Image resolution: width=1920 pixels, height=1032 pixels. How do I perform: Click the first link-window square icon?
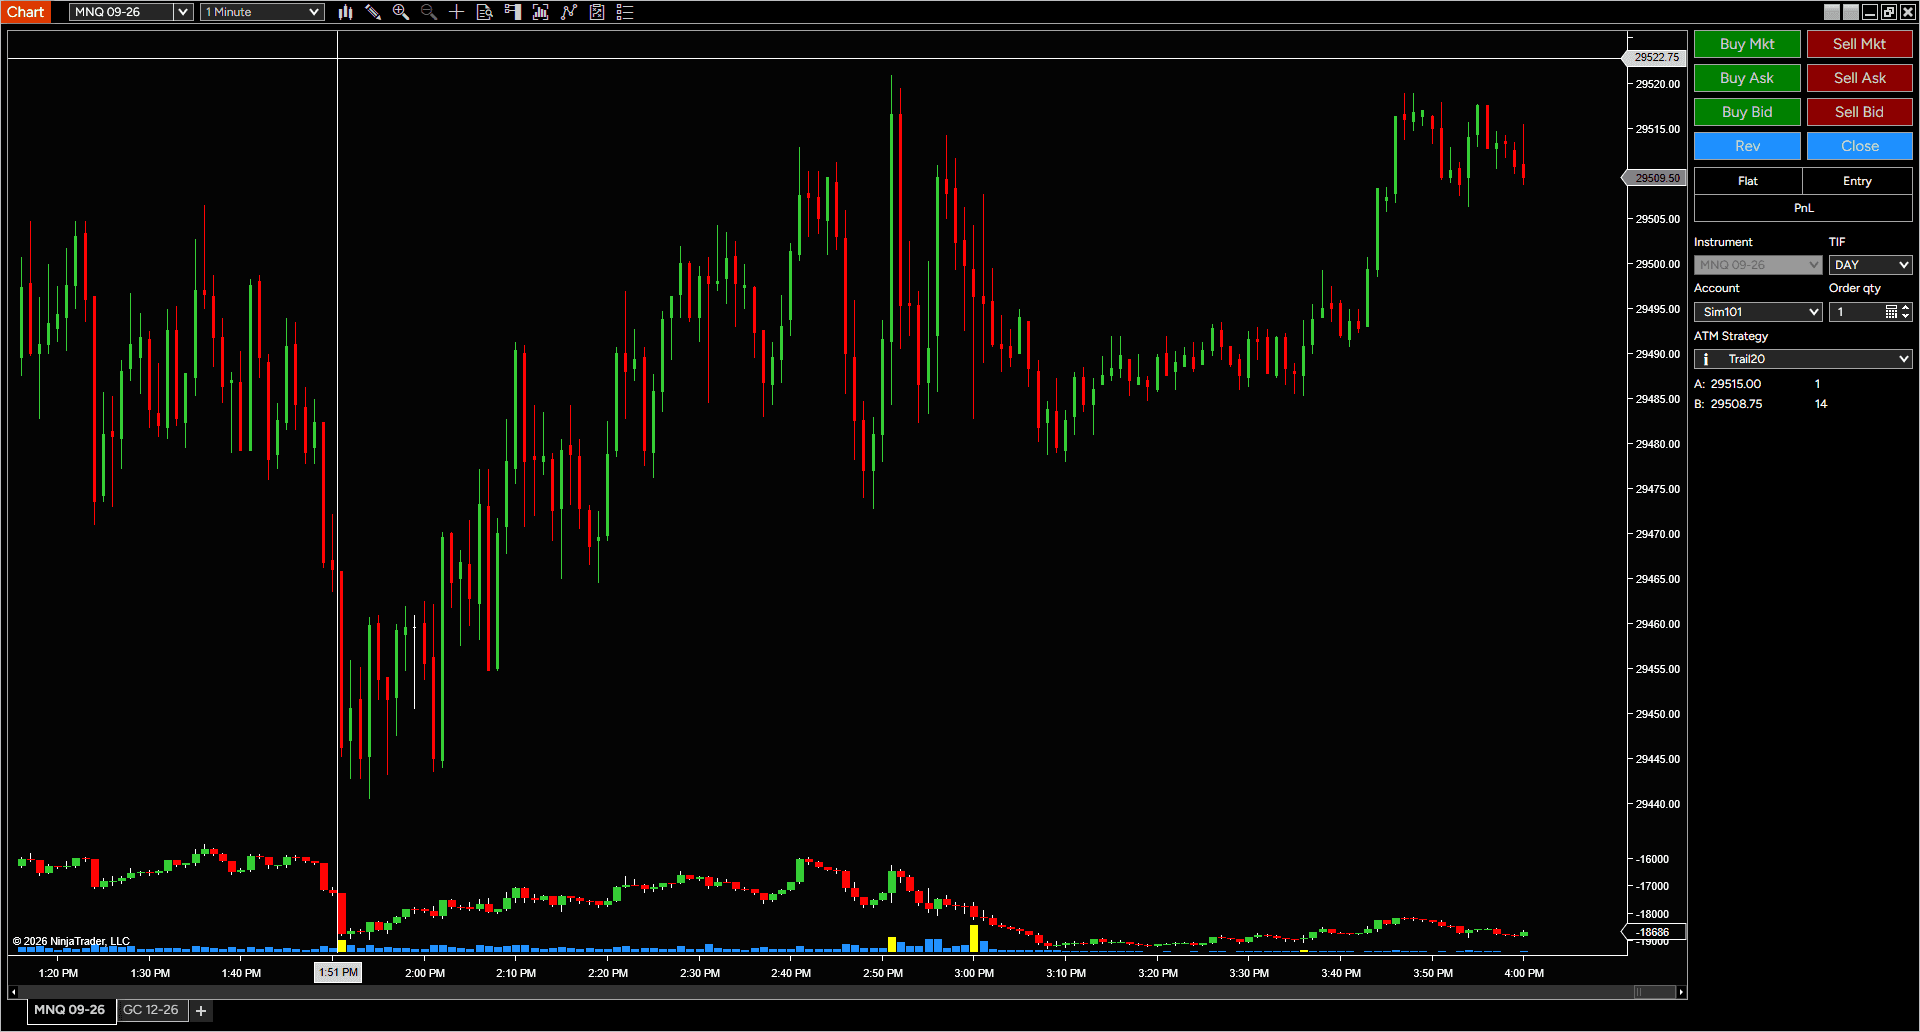1832,12
